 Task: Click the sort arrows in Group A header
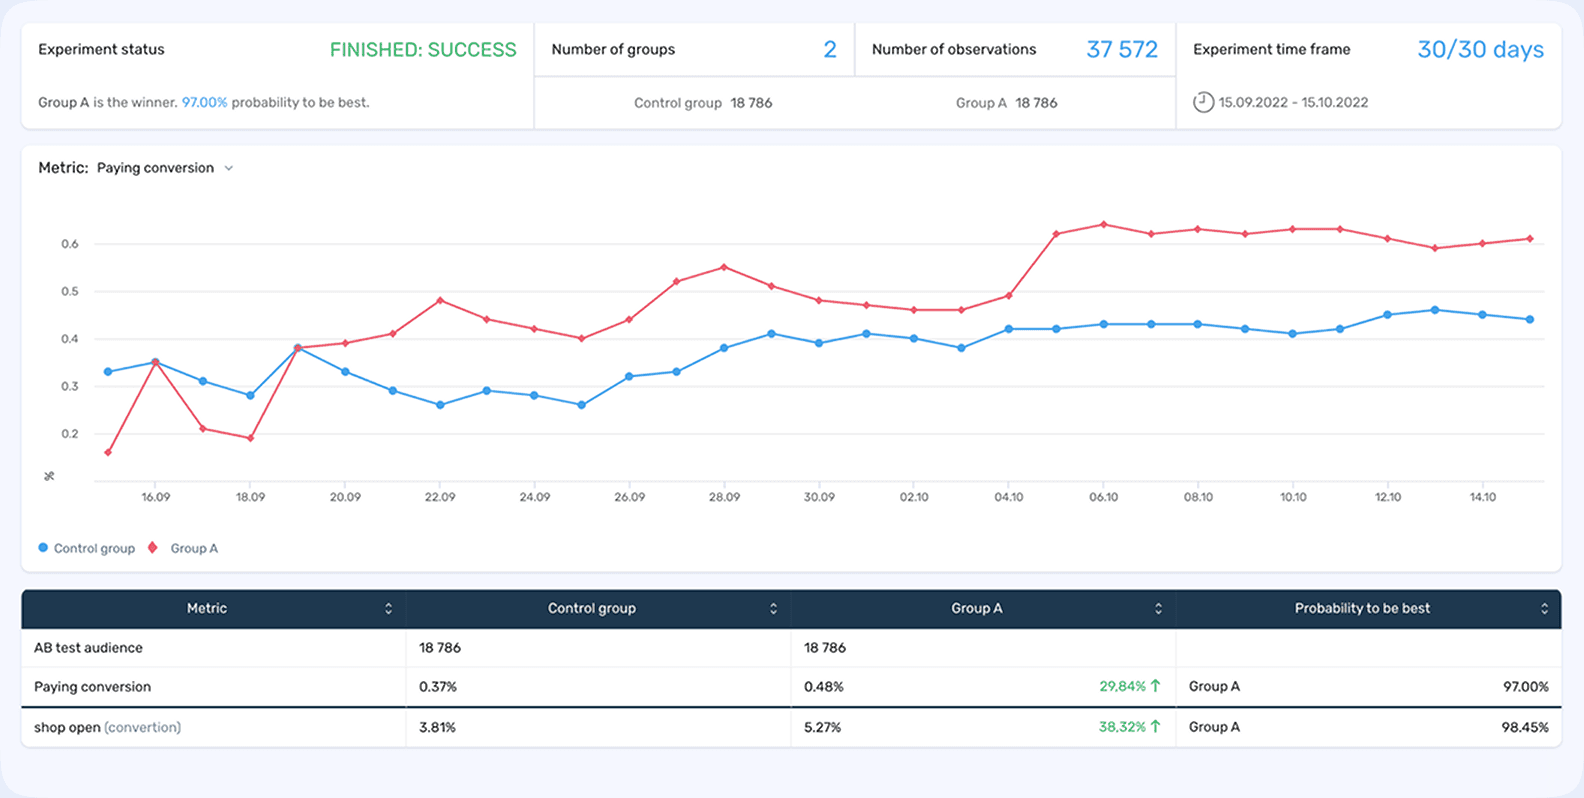tap(1158, 609)
